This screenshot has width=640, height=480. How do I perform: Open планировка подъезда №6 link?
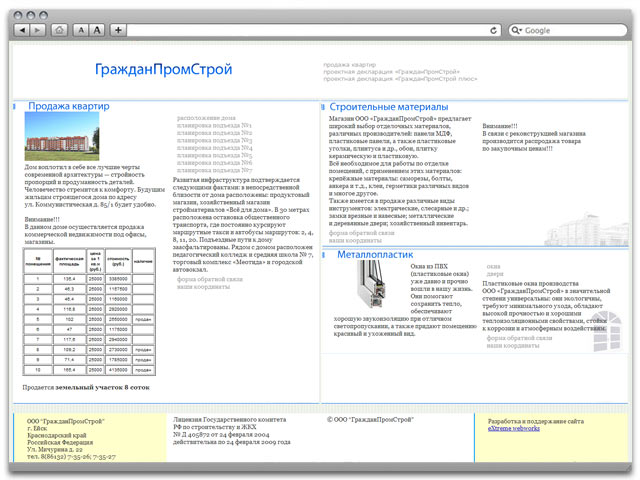(214, 162)
